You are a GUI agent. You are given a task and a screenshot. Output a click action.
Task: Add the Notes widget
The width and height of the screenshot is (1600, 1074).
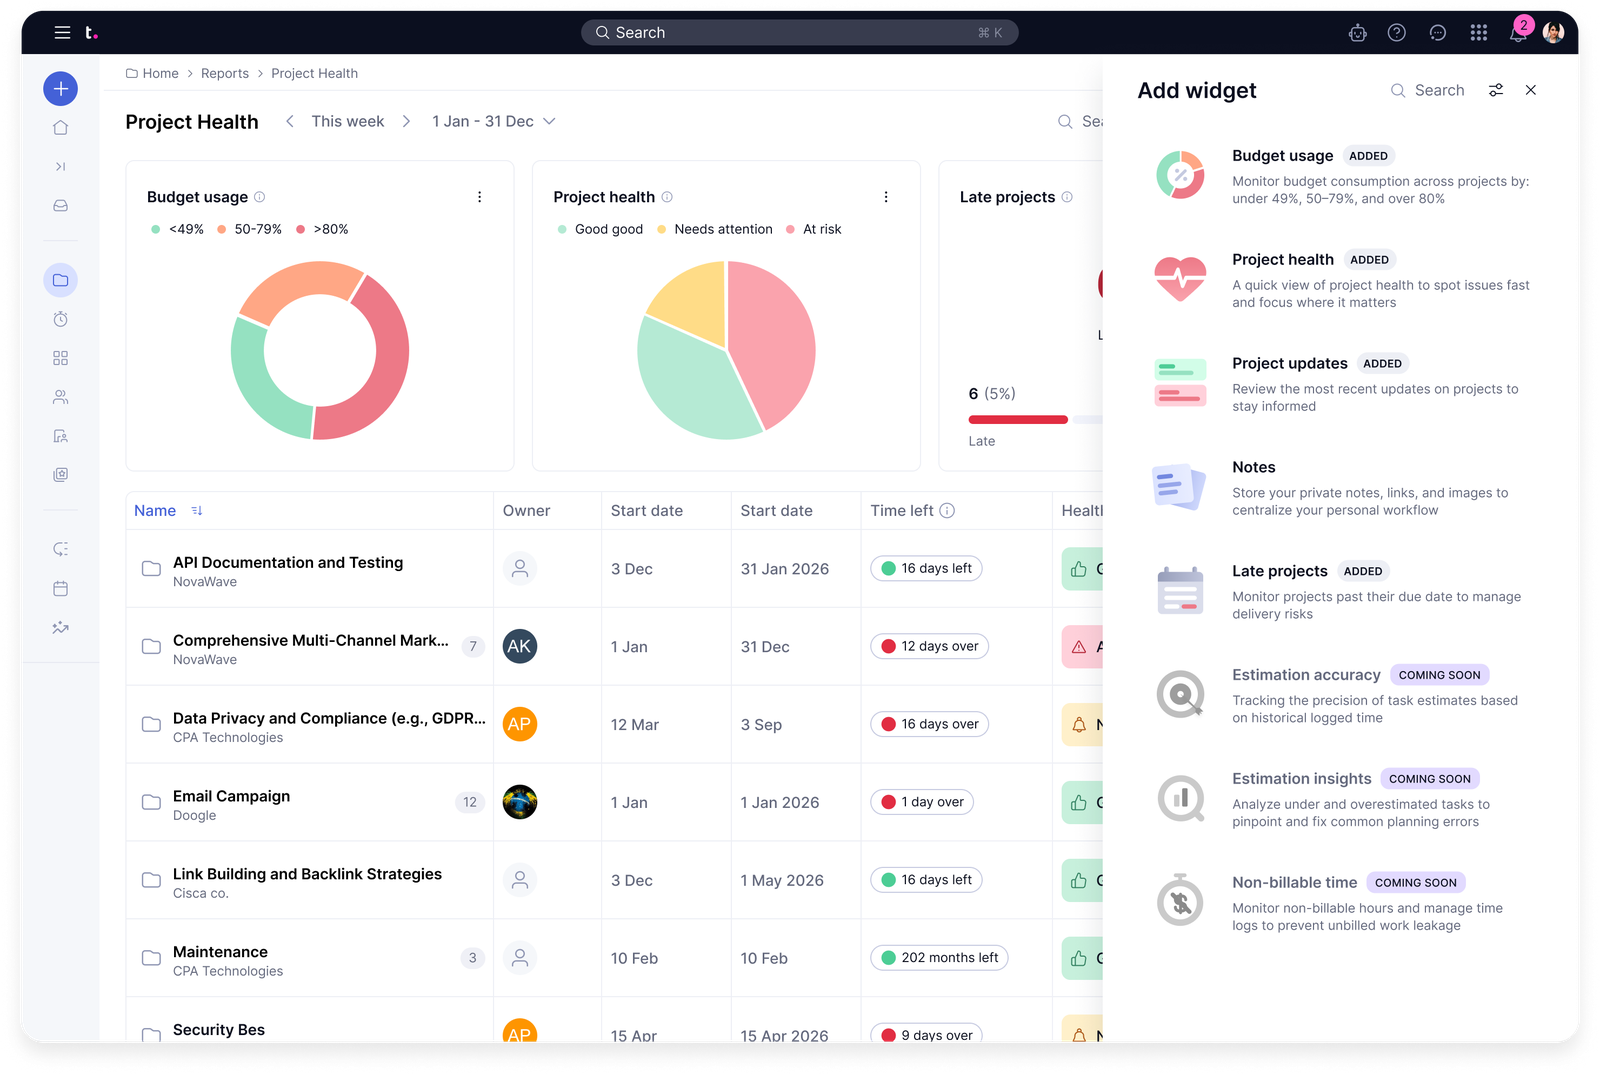click(1253, 467)
